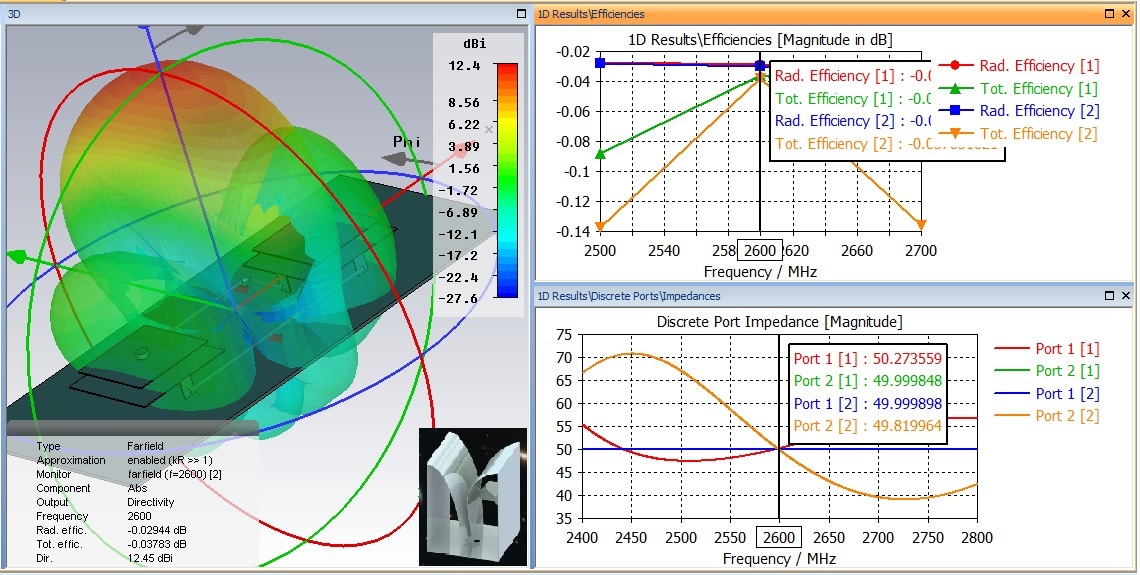Click the dBi color scale bar
This screenshot has width=1140, height=575.
[x=507, y=180]
